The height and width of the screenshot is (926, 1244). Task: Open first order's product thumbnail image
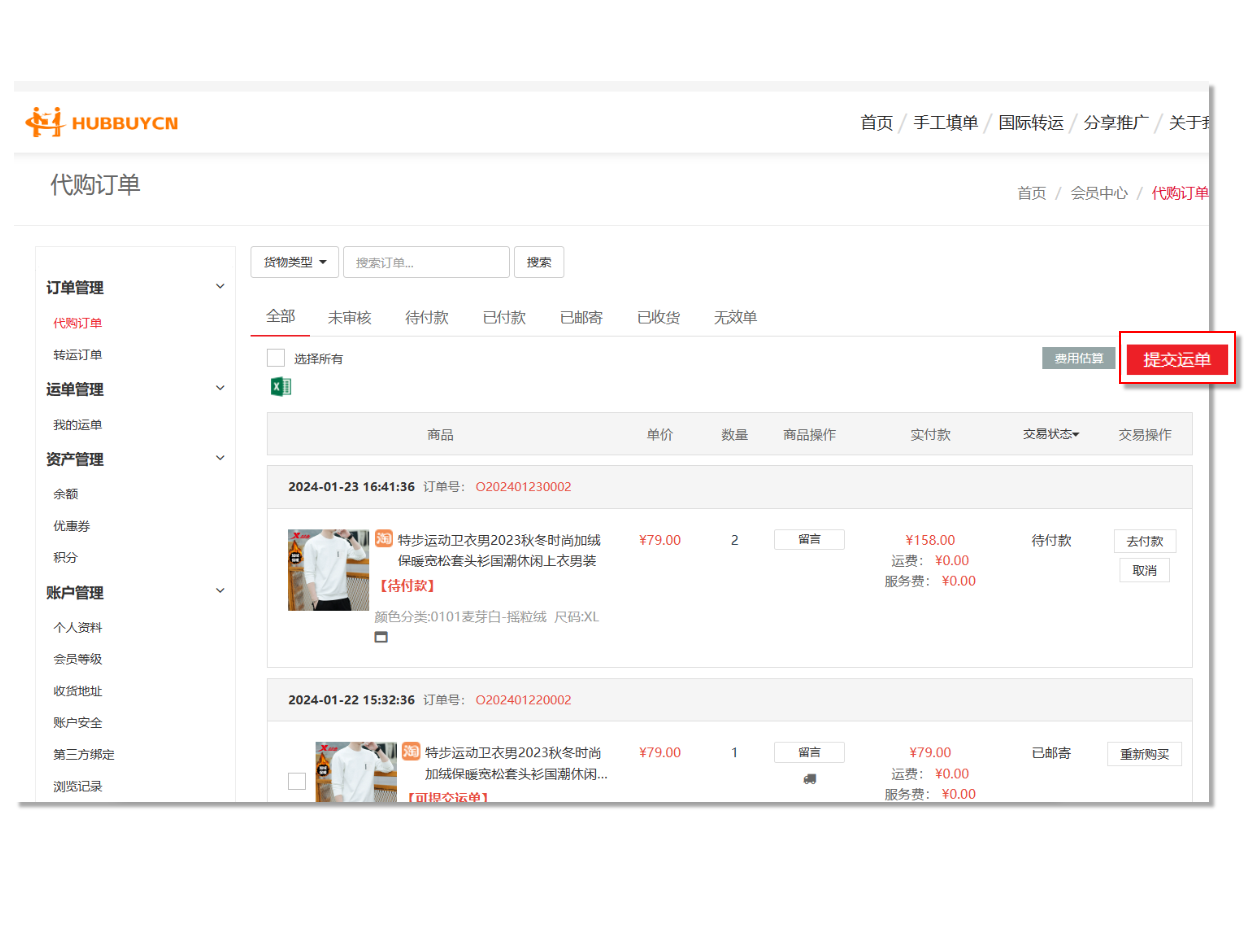point(328,570)
